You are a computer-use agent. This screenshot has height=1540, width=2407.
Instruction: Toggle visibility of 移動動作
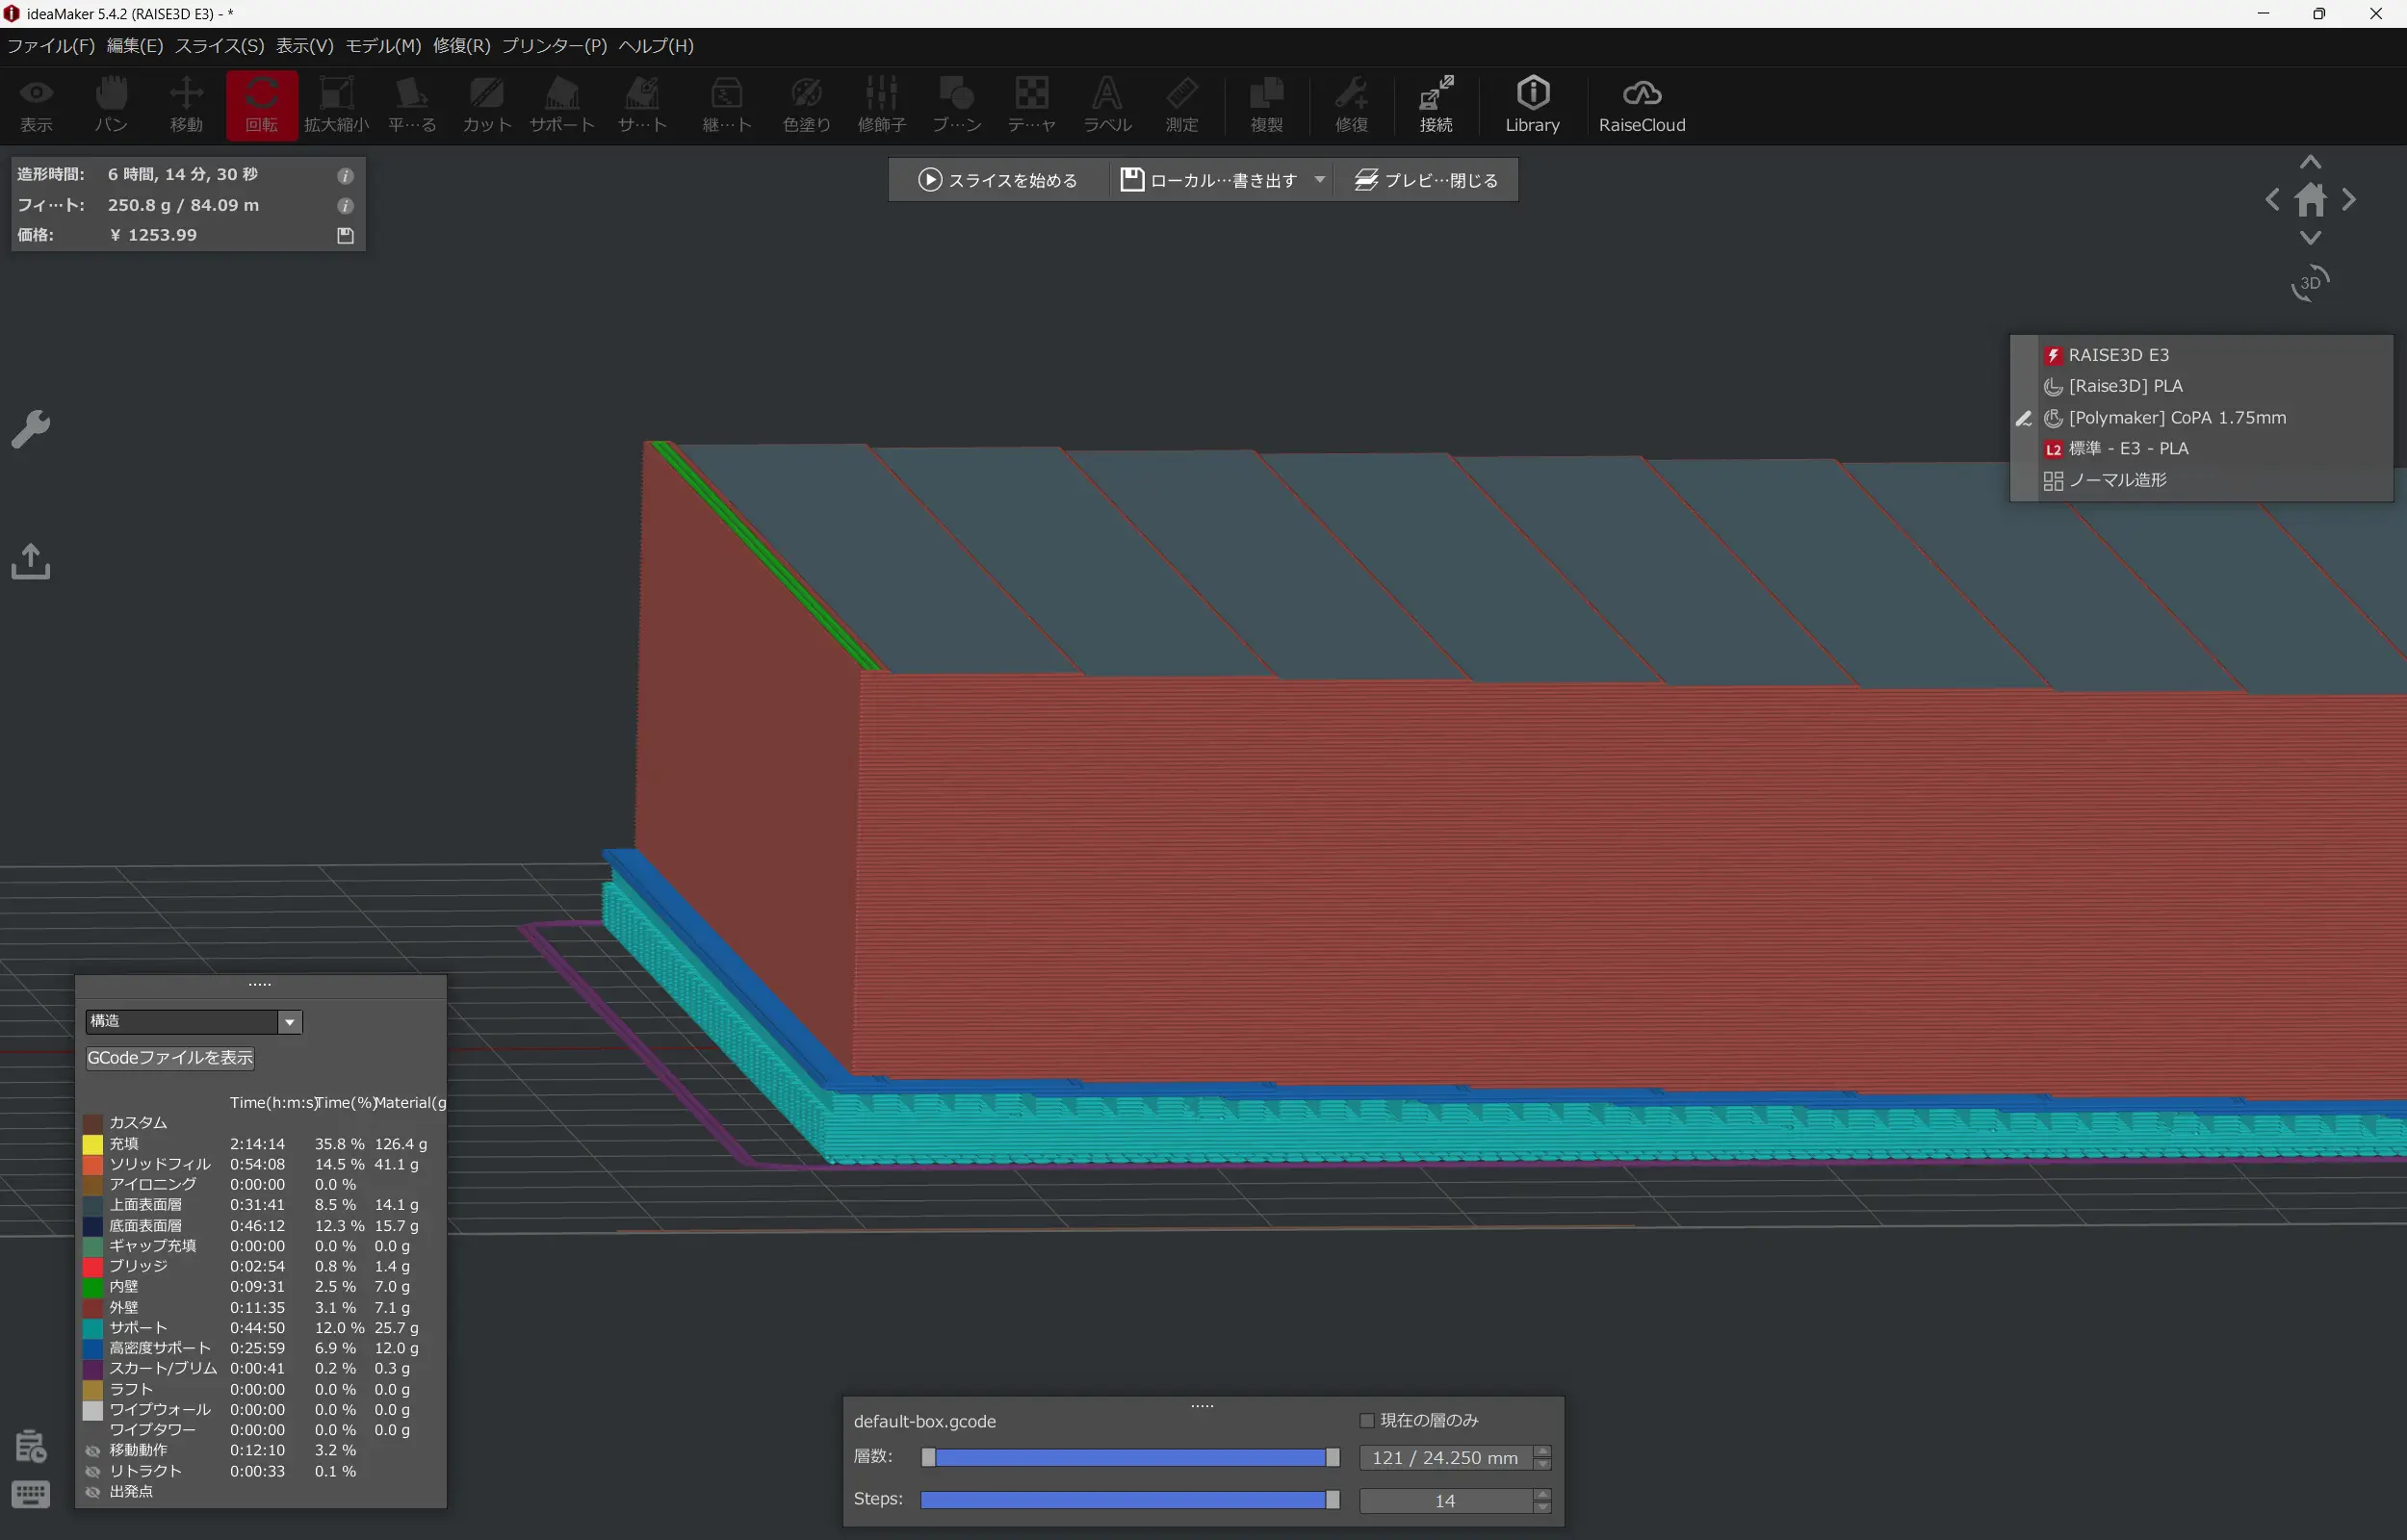(93, 1450)
